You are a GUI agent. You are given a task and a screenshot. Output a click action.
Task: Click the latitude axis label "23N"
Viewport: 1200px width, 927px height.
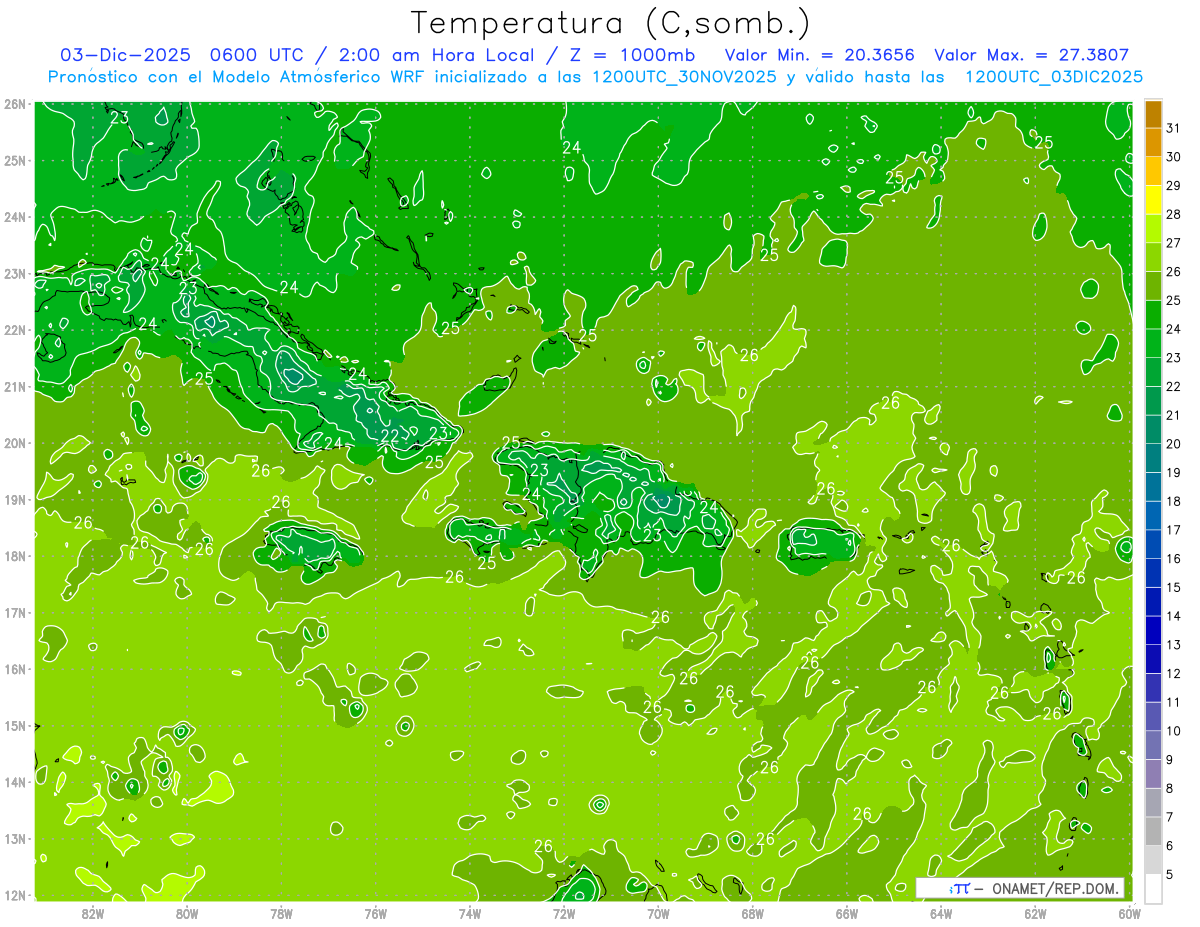(x=14, y=273)
